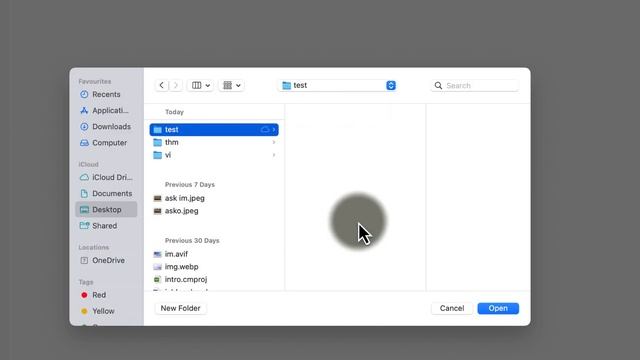Select Desktop in the sidebar

tap(106, 209)
